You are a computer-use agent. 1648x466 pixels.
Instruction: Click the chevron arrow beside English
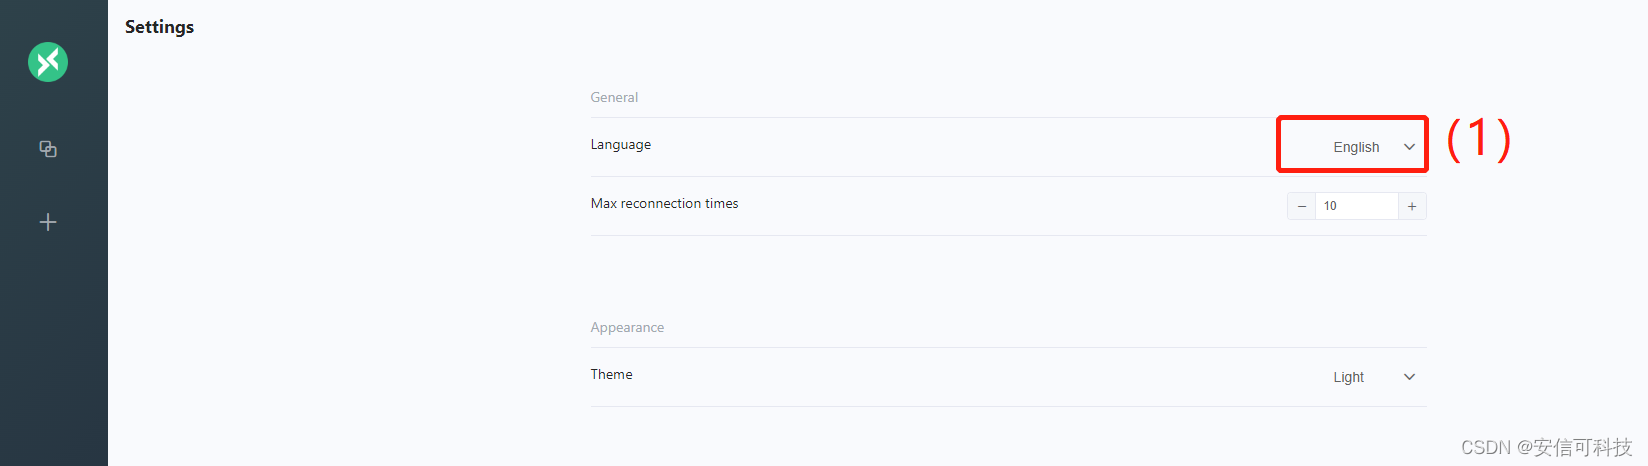pyautogui.click(x=1409, y=147)
